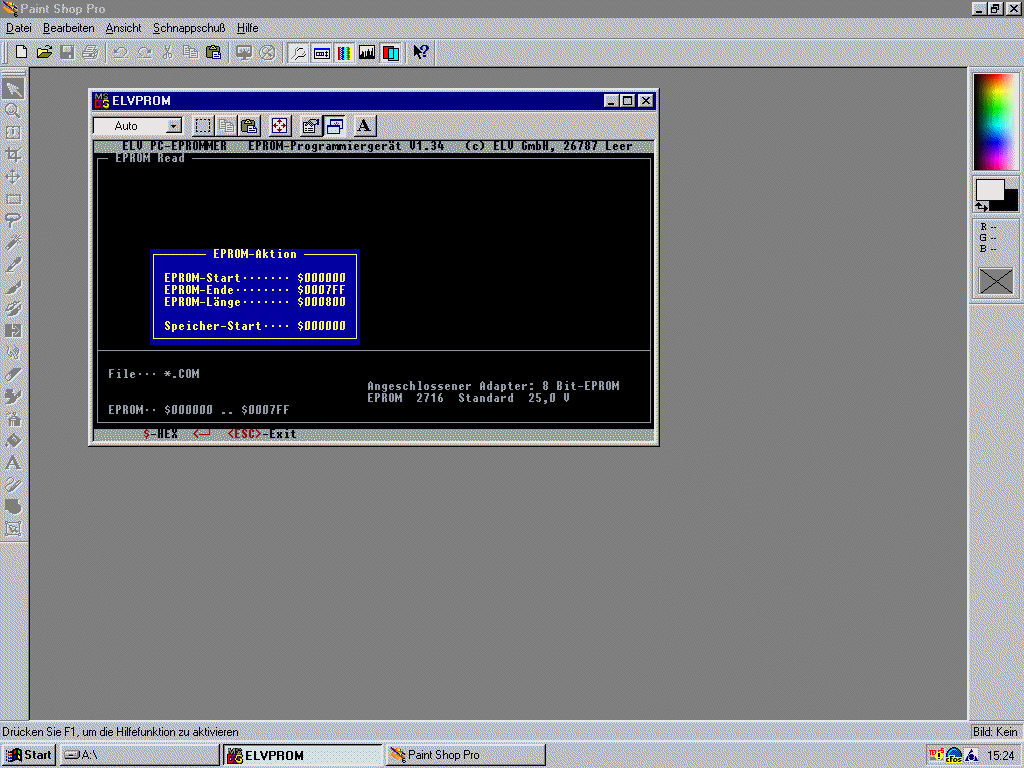
Task: Click the normal viewing icon beside the monitor
Action: coord(267,52)
